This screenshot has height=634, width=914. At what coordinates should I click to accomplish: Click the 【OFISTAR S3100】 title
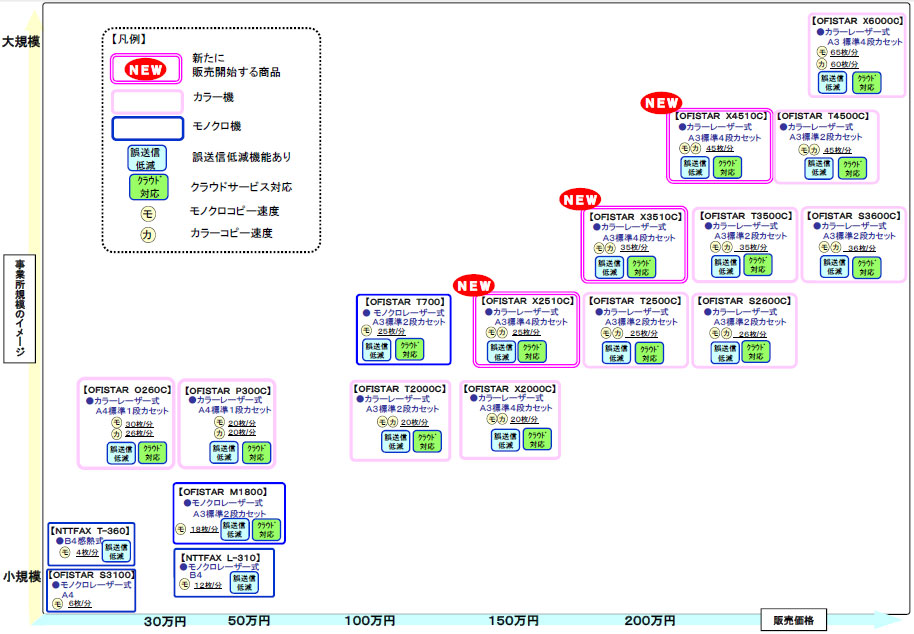tap(91, 575)
